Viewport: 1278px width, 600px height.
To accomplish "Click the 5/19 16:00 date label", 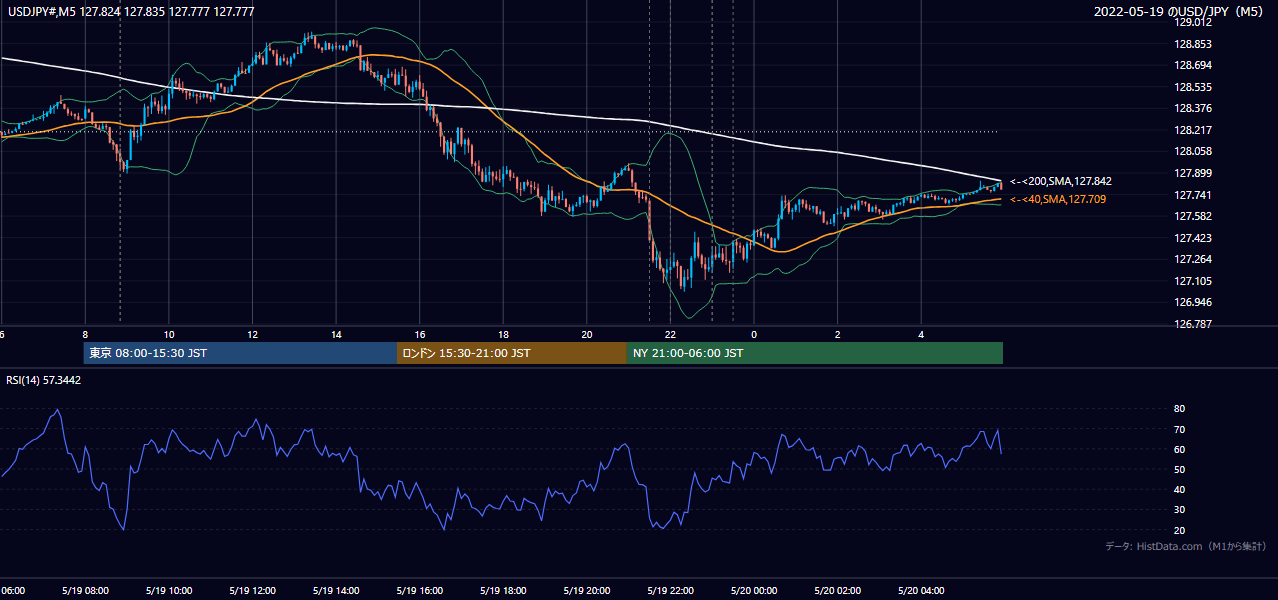I will [x=420, y=590].
